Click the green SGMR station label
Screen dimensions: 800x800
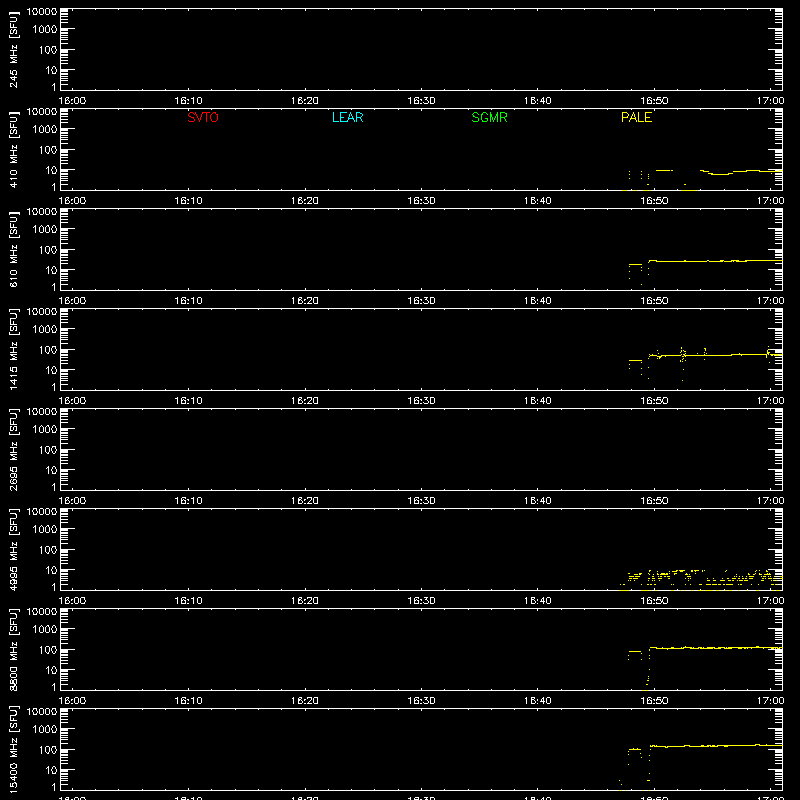point(489,117)
